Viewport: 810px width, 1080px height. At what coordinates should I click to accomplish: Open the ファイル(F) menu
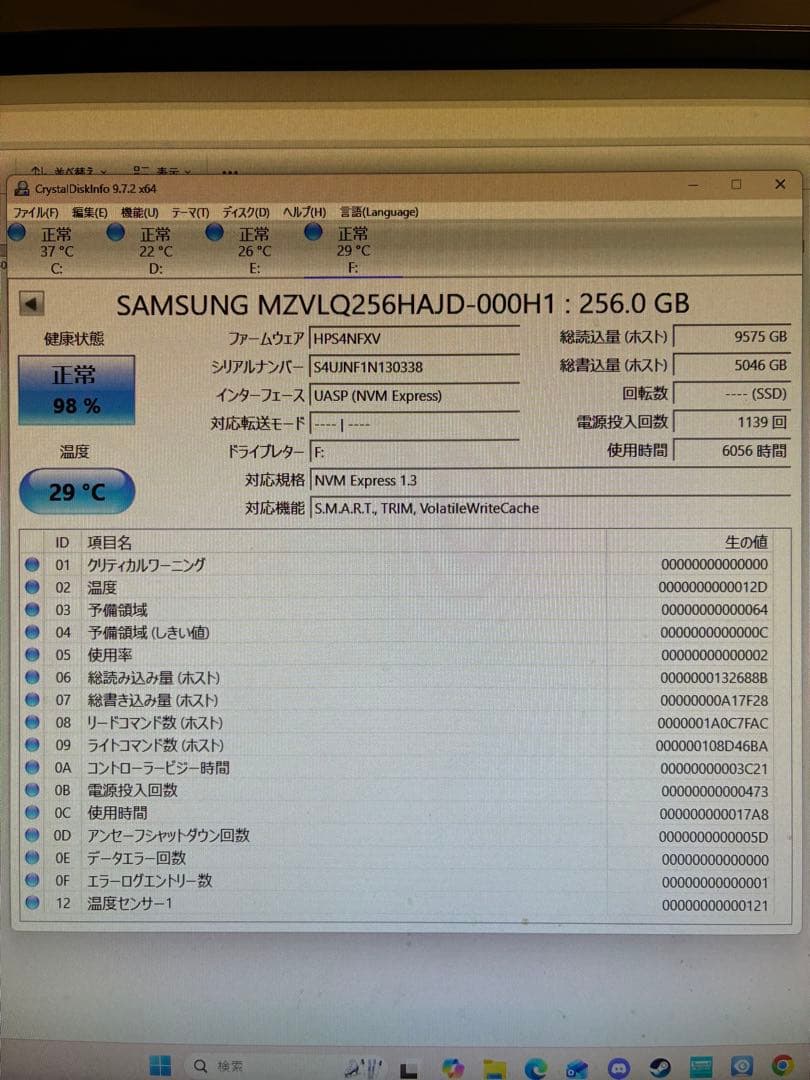(x=36, y=212)
